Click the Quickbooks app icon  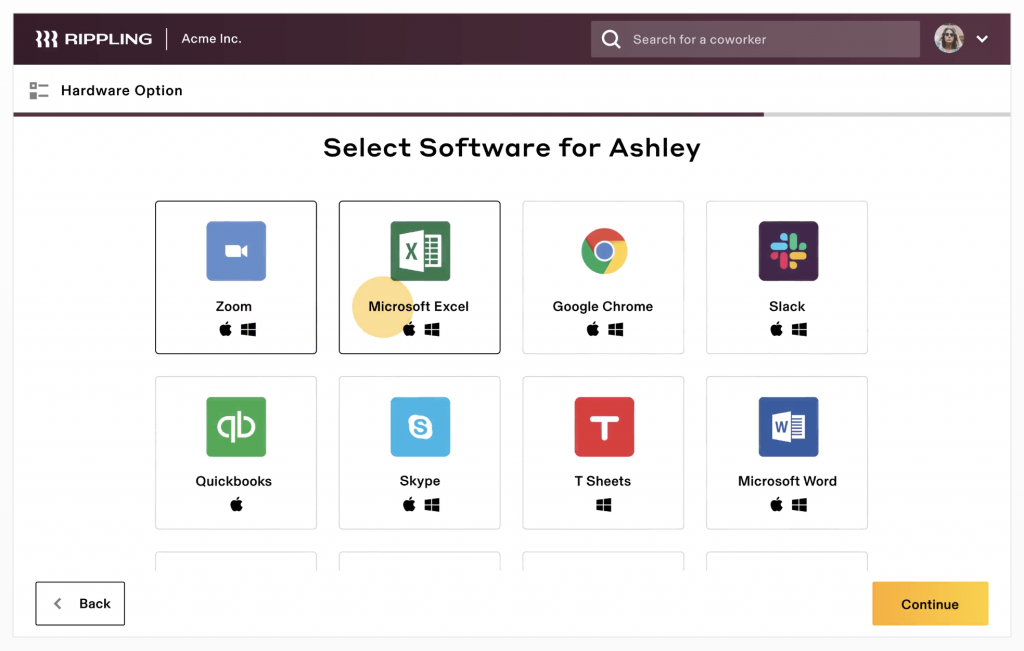[x=236, y=426]
